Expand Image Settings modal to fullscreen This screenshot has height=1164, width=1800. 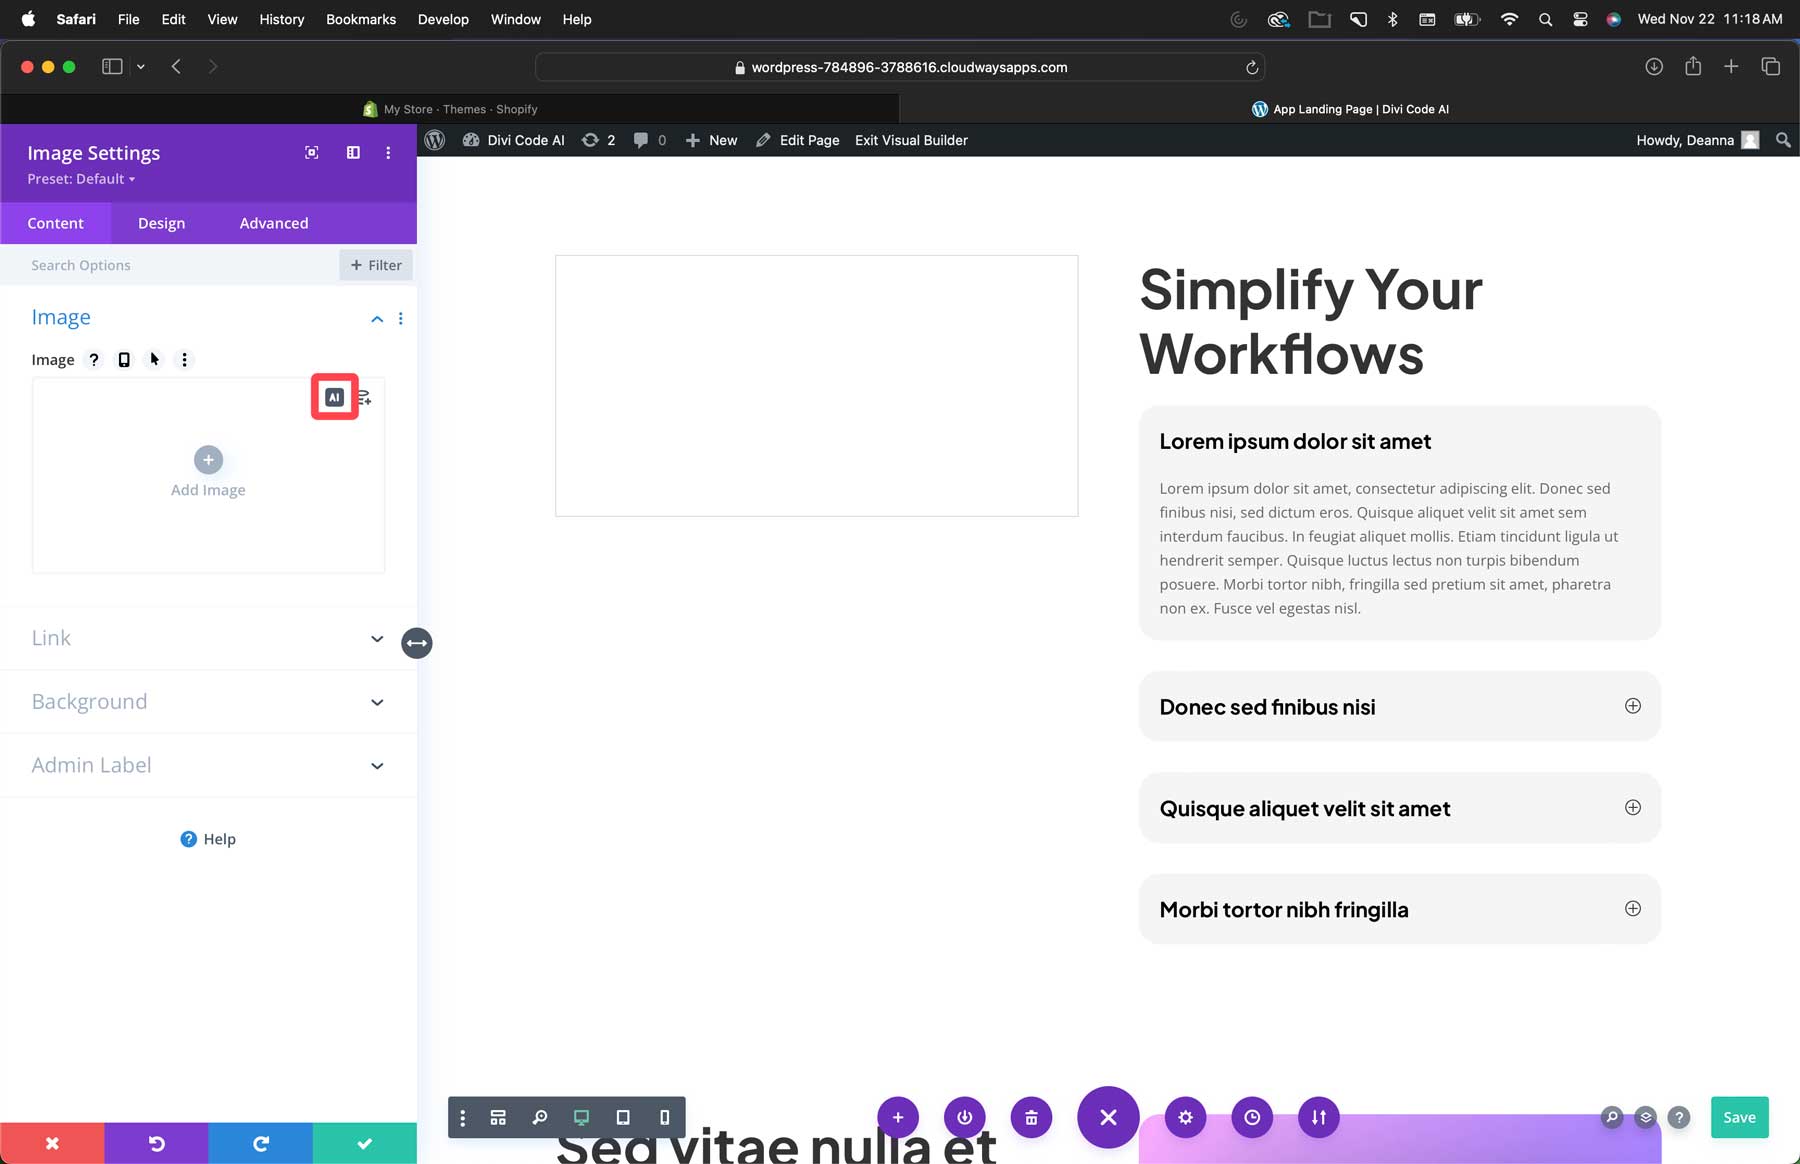point(312,153)
